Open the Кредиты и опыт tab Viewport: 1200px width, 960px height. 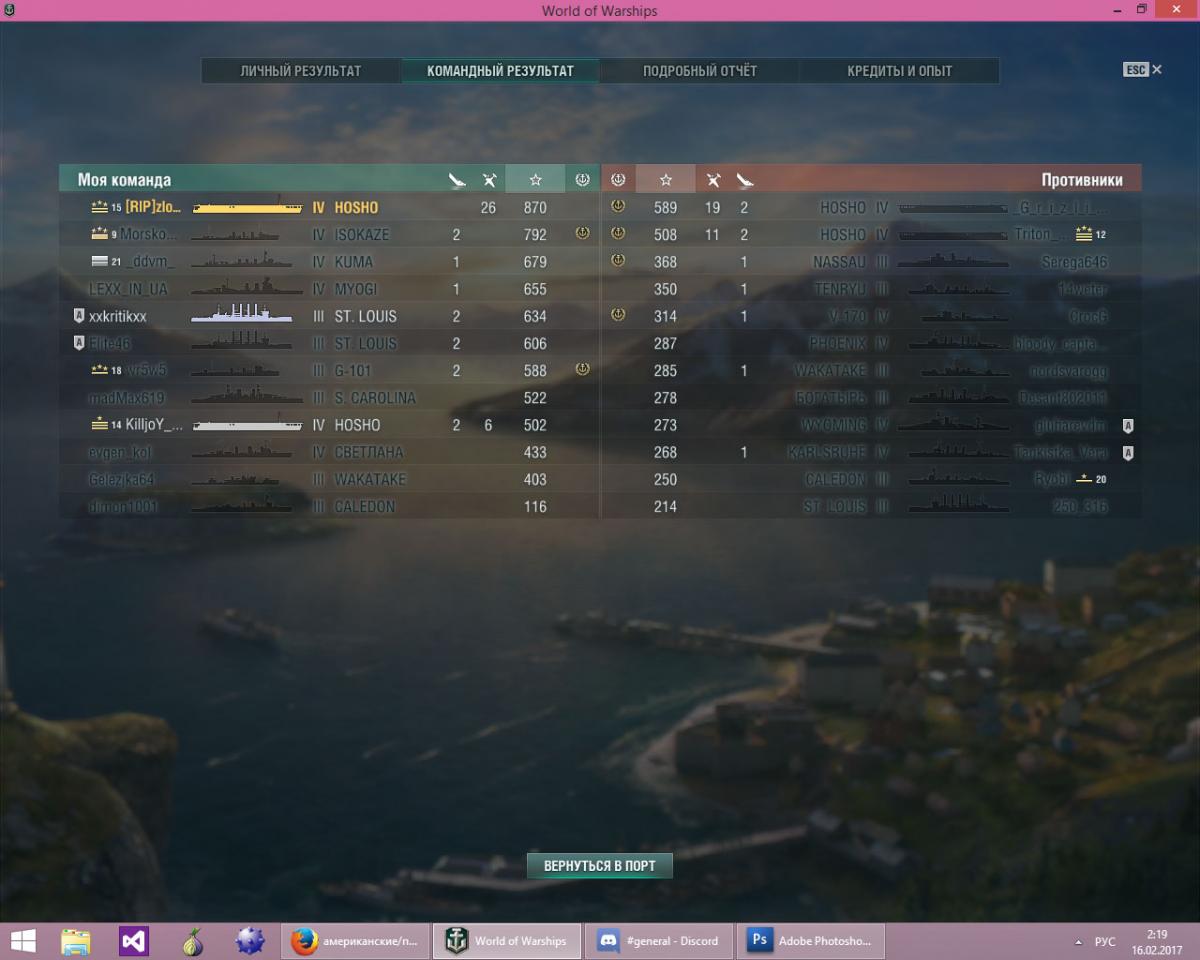click(899, 71)
